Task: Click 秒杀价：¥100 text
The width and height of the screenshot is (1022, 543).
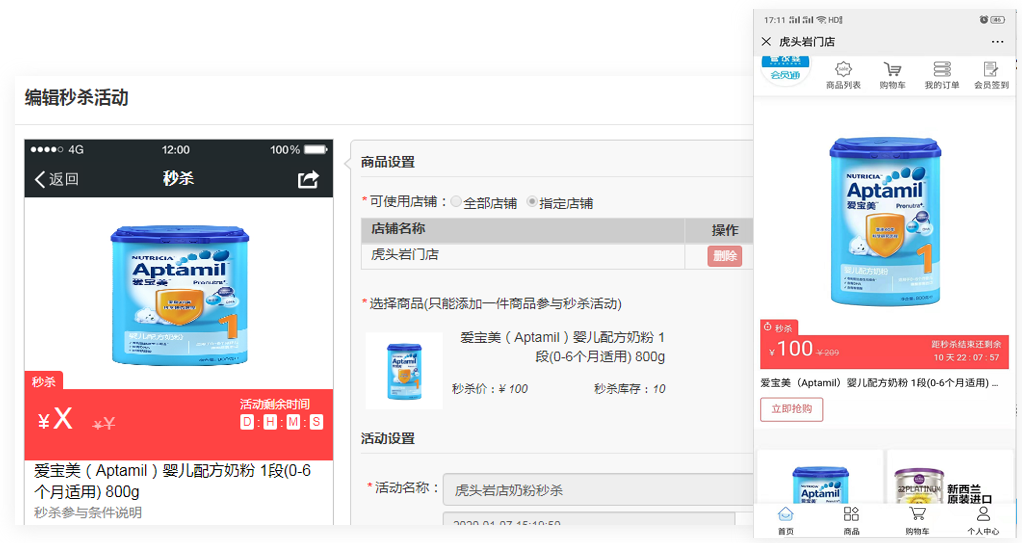Action: tap(489, 389)
